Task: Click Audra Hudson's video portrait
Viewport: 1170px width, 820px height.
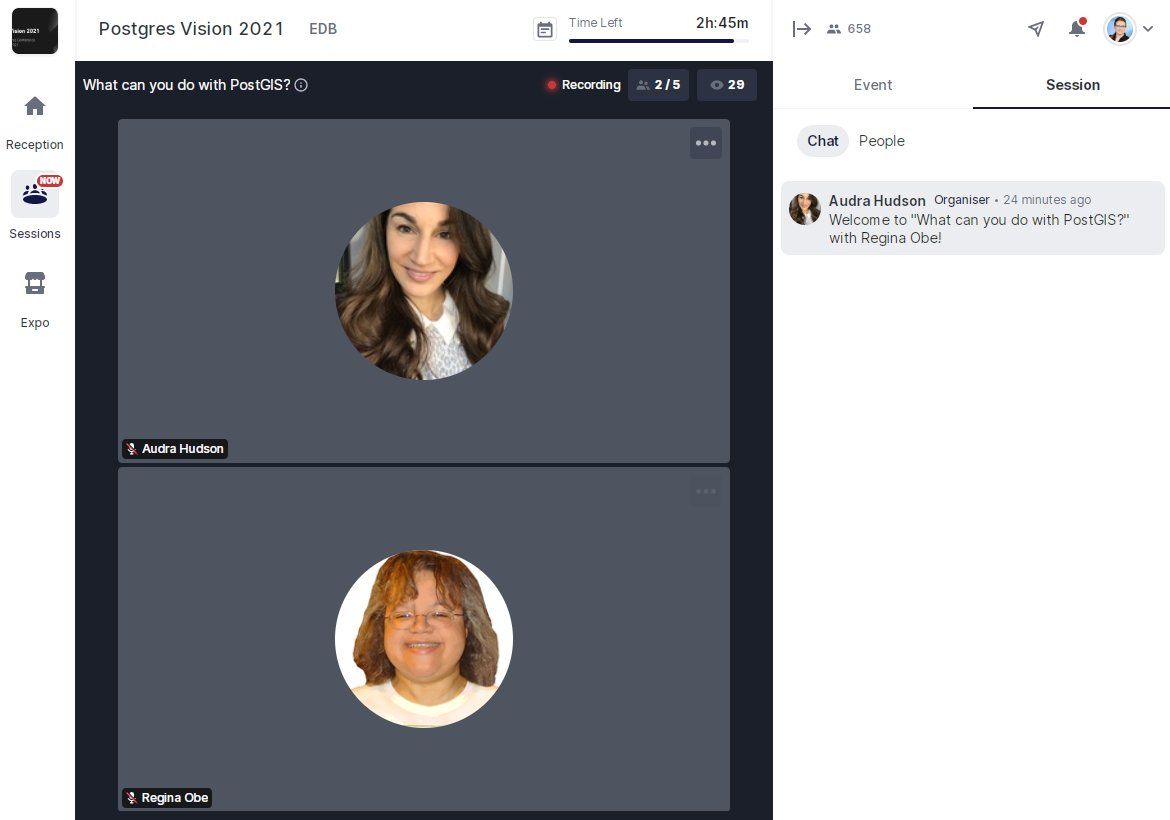Action: [424, 291]
